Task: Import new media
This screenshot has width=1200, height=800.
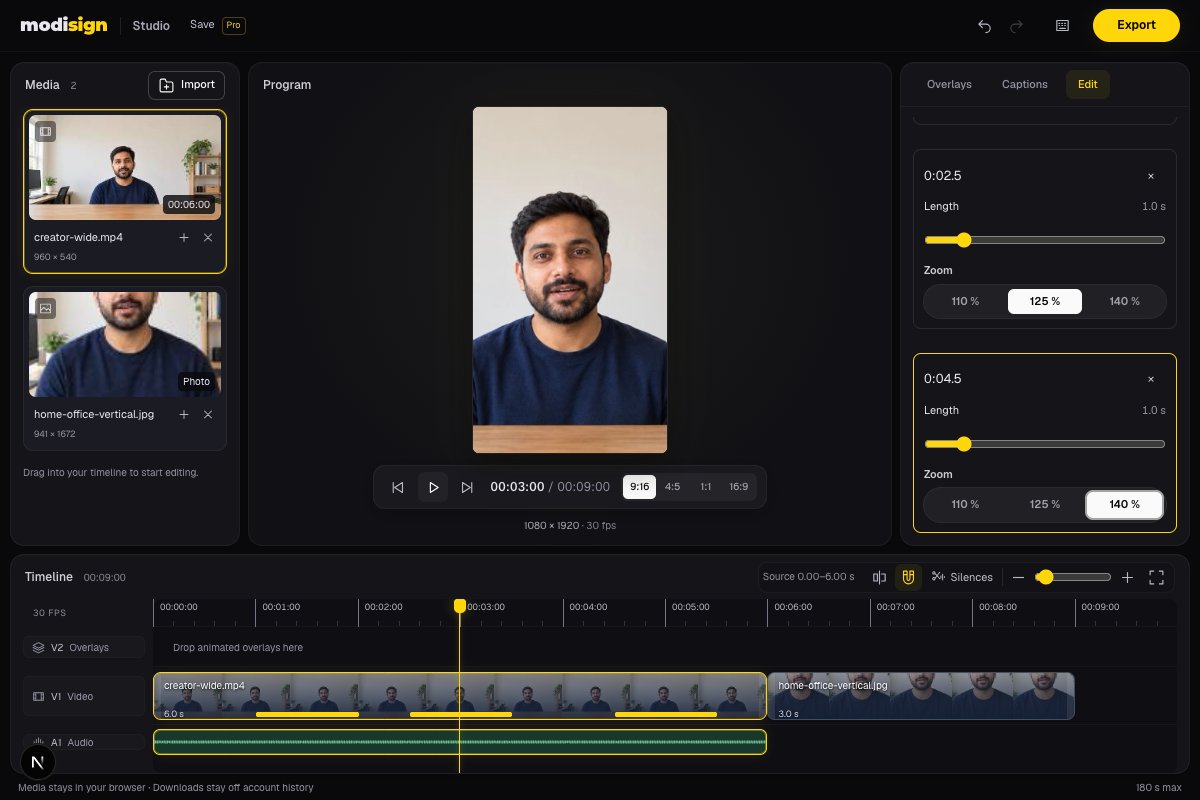Action: (x=186, y=85)
